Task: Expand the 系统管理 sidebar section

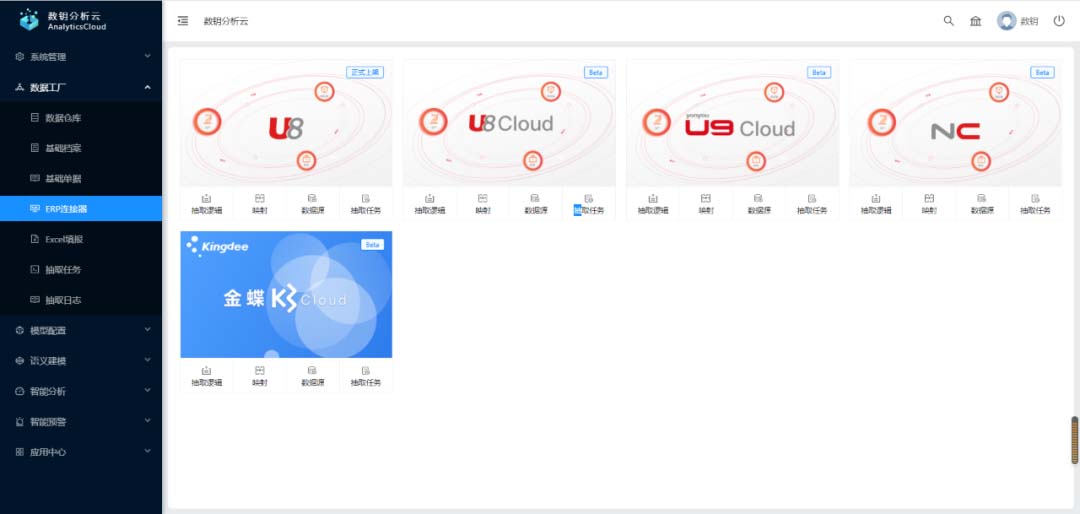Action: click(x=81, y=57)
